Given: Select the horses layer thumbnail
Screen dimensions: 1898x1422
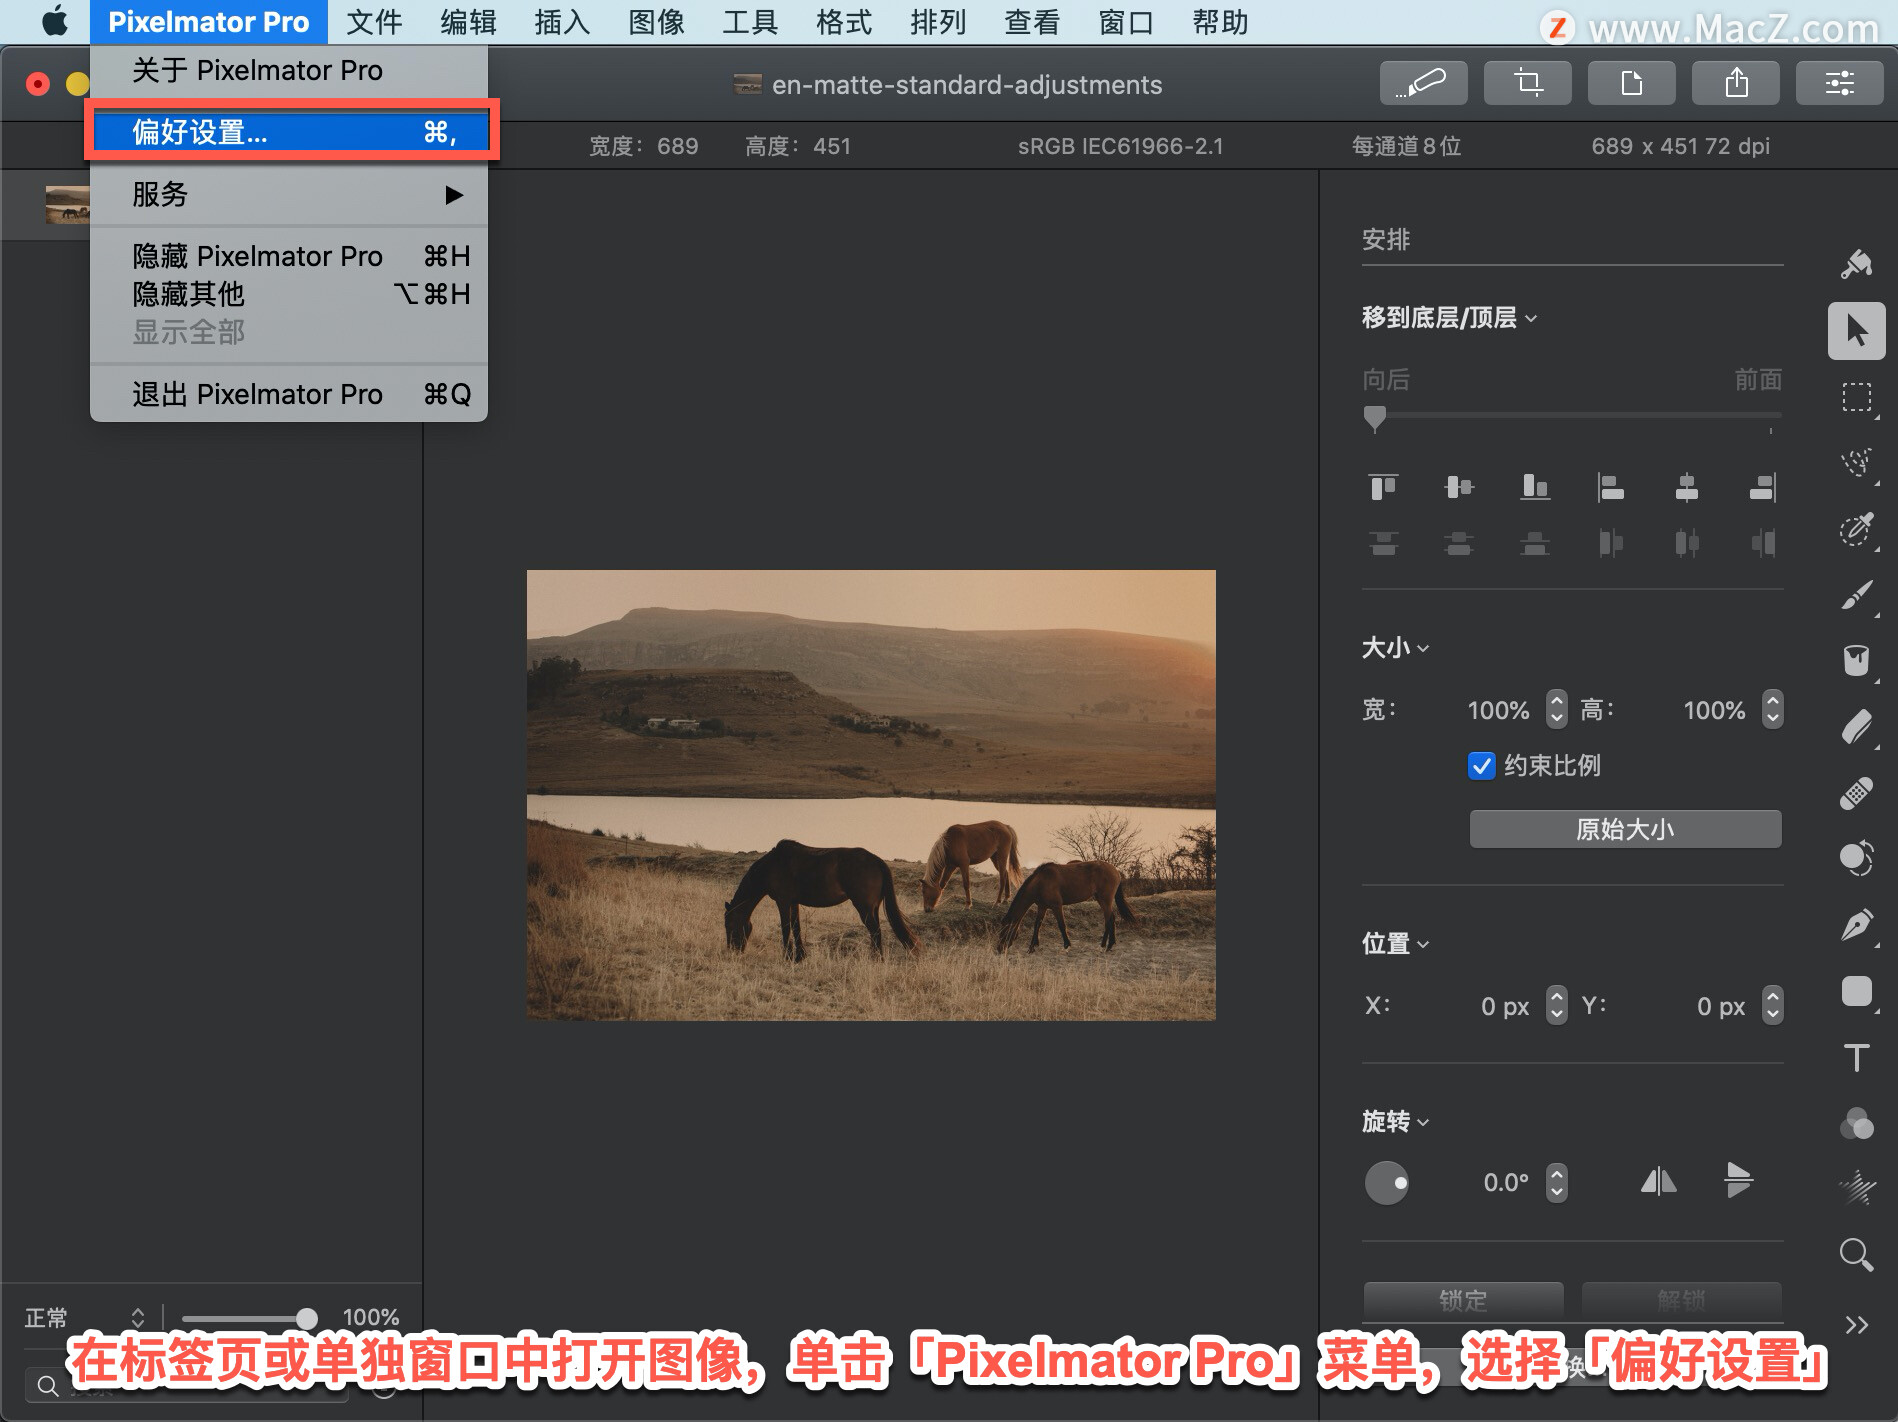Looking at the screenshot, I should 67,204.
